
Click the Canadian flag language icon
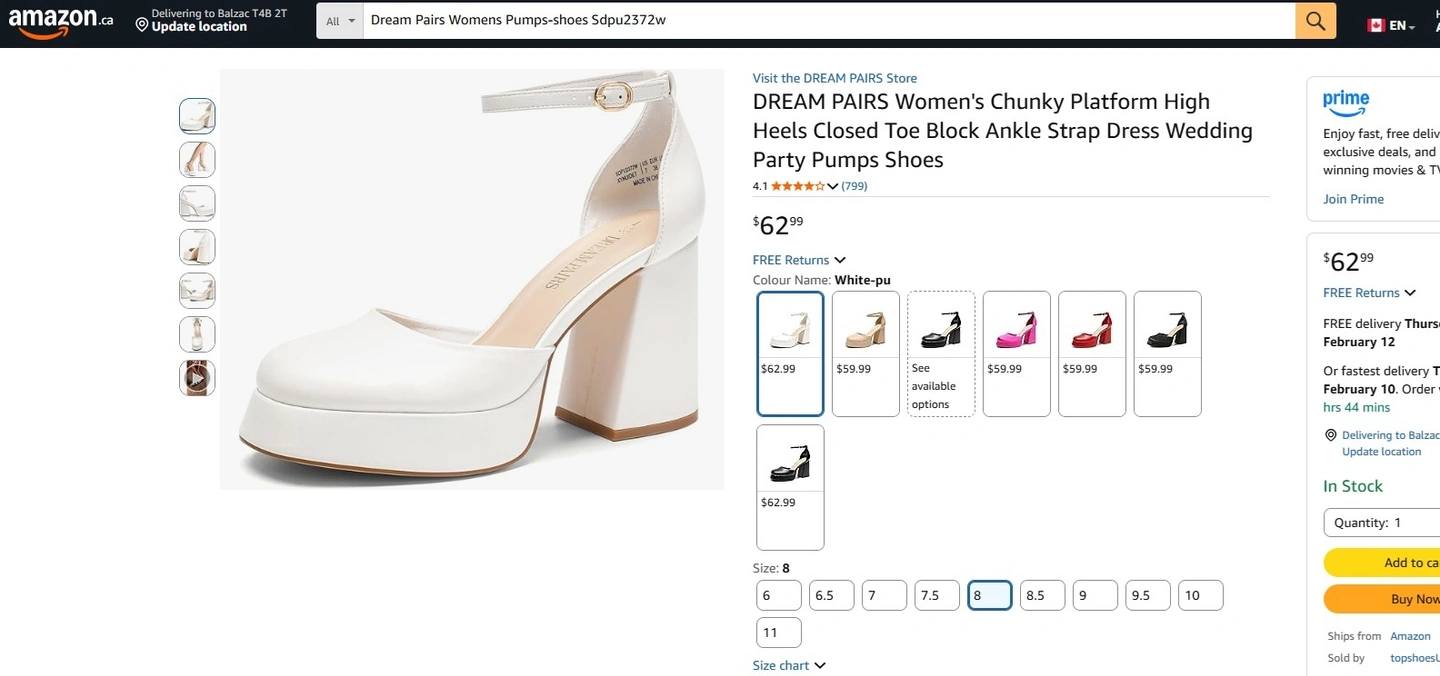click(1375, 25)
